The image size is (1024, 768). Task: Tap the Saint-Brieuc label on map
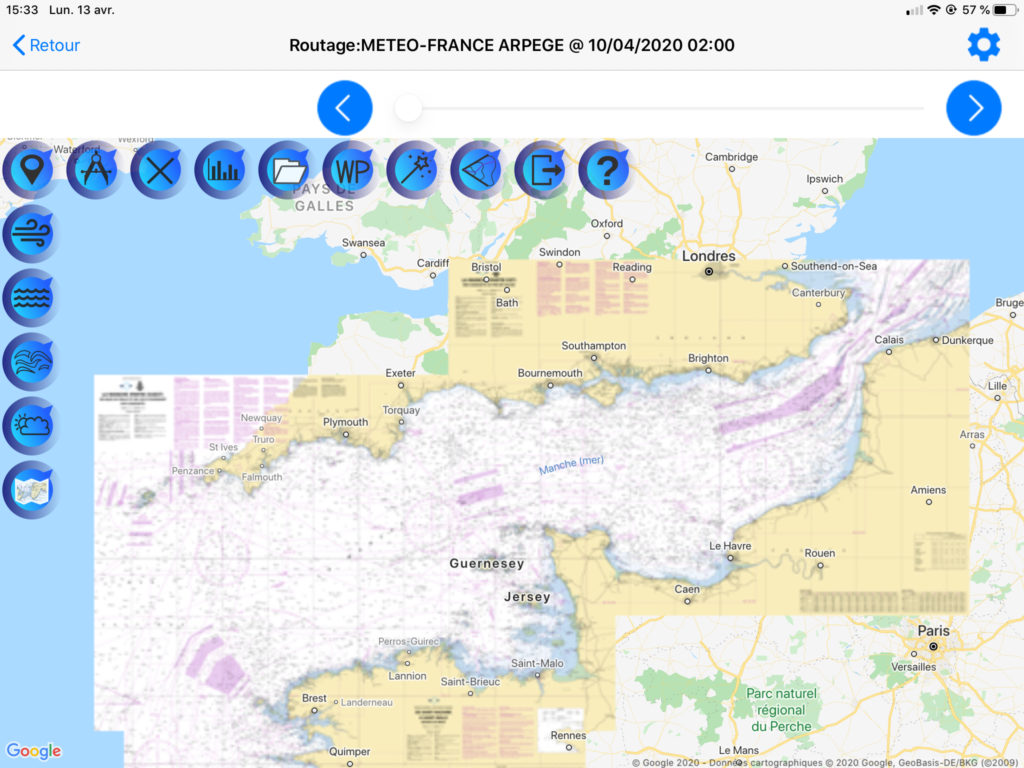470,682
